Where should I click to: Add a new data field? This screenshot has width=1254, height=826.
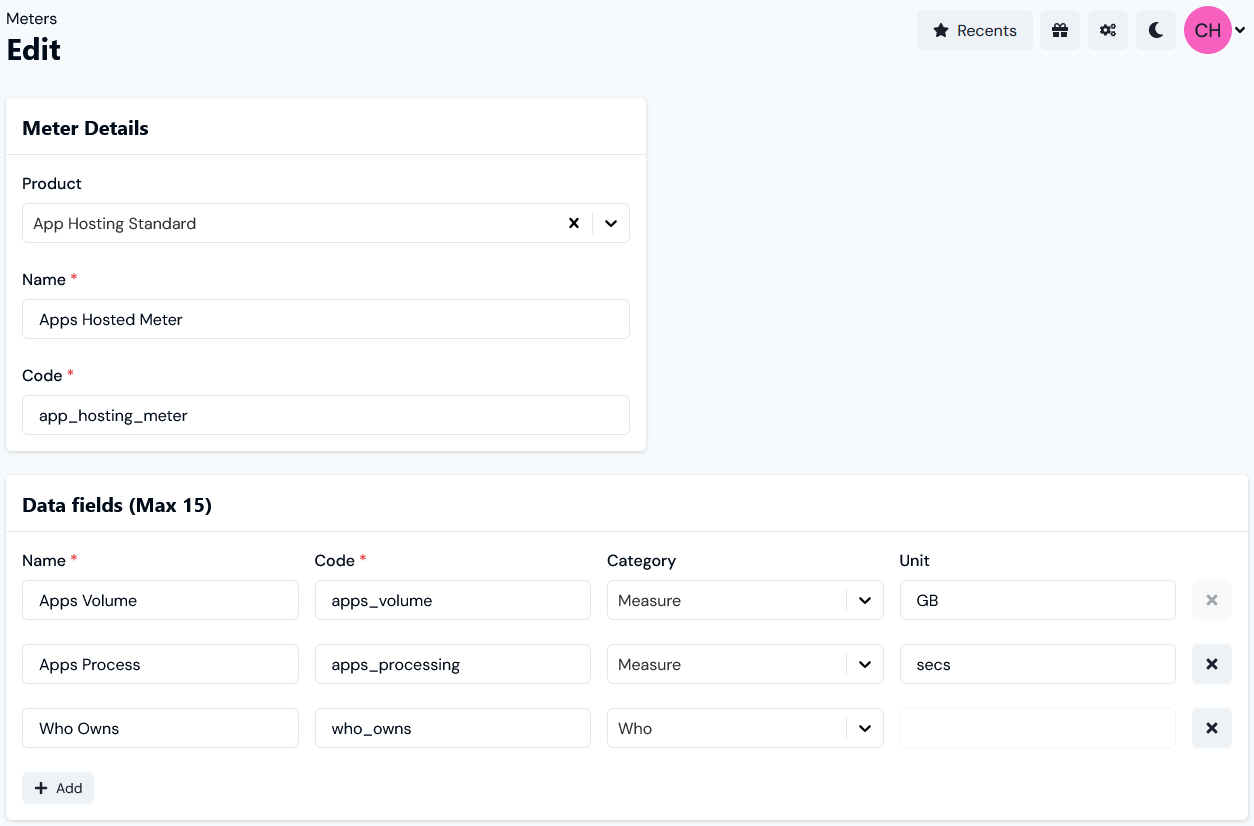point(58,788)
